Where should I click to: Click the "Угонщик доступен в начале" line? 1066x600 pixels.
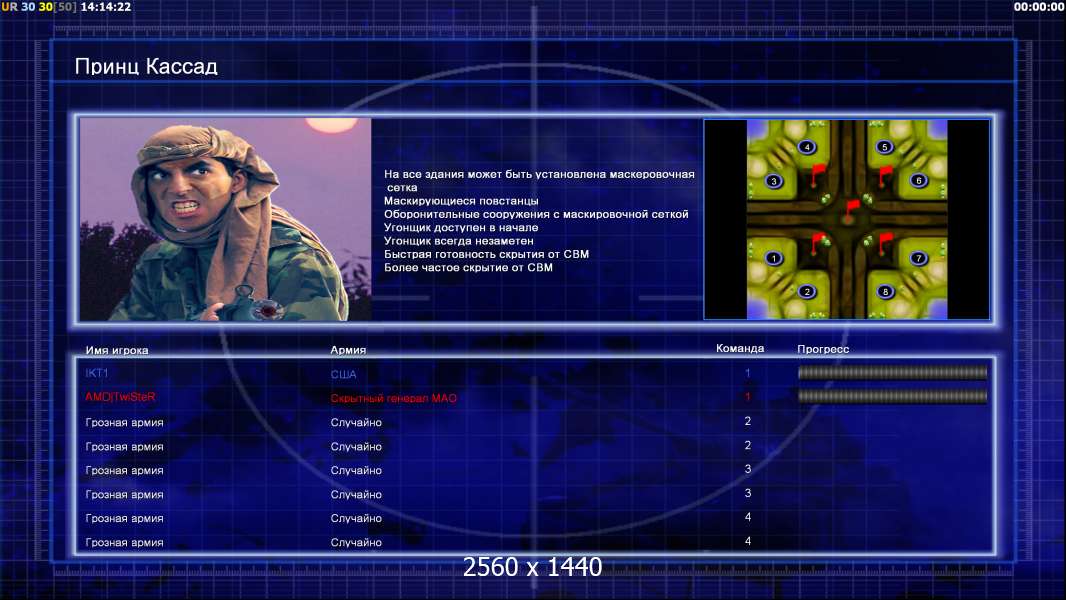click(461, 228)
